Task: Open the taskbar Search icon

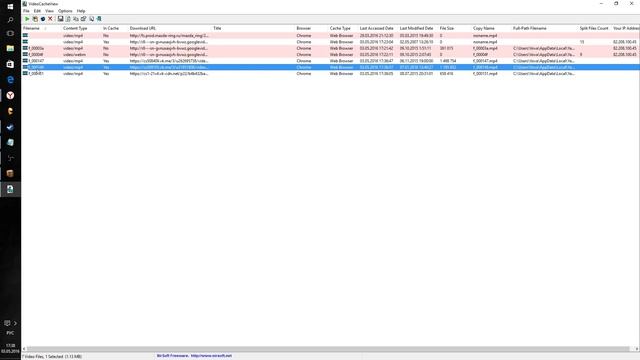Action: 10,20
